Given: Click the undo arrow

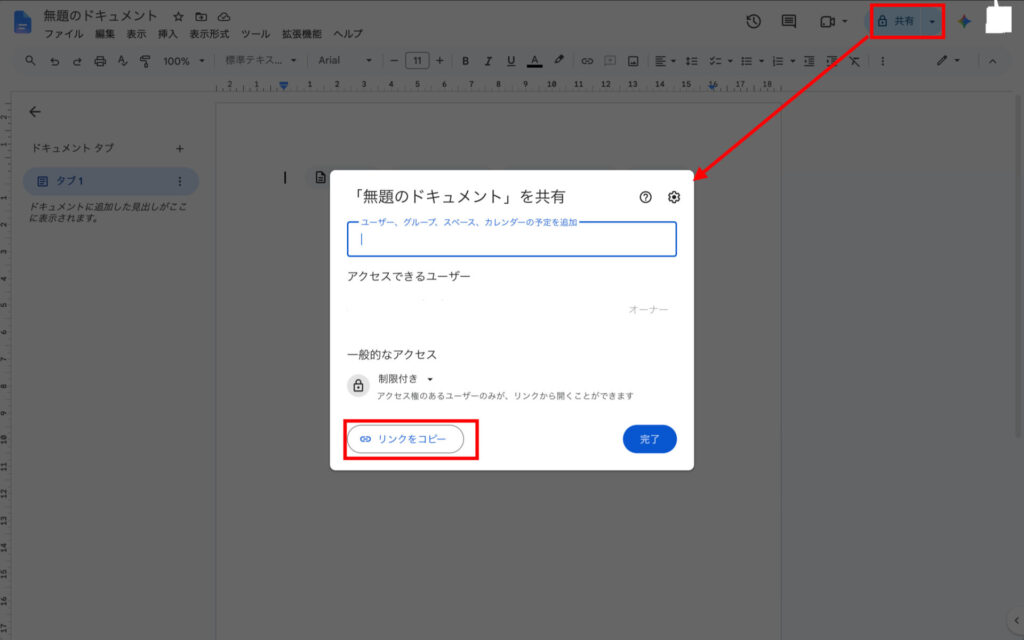Looking at the screenshot, I should click(54, 61).
